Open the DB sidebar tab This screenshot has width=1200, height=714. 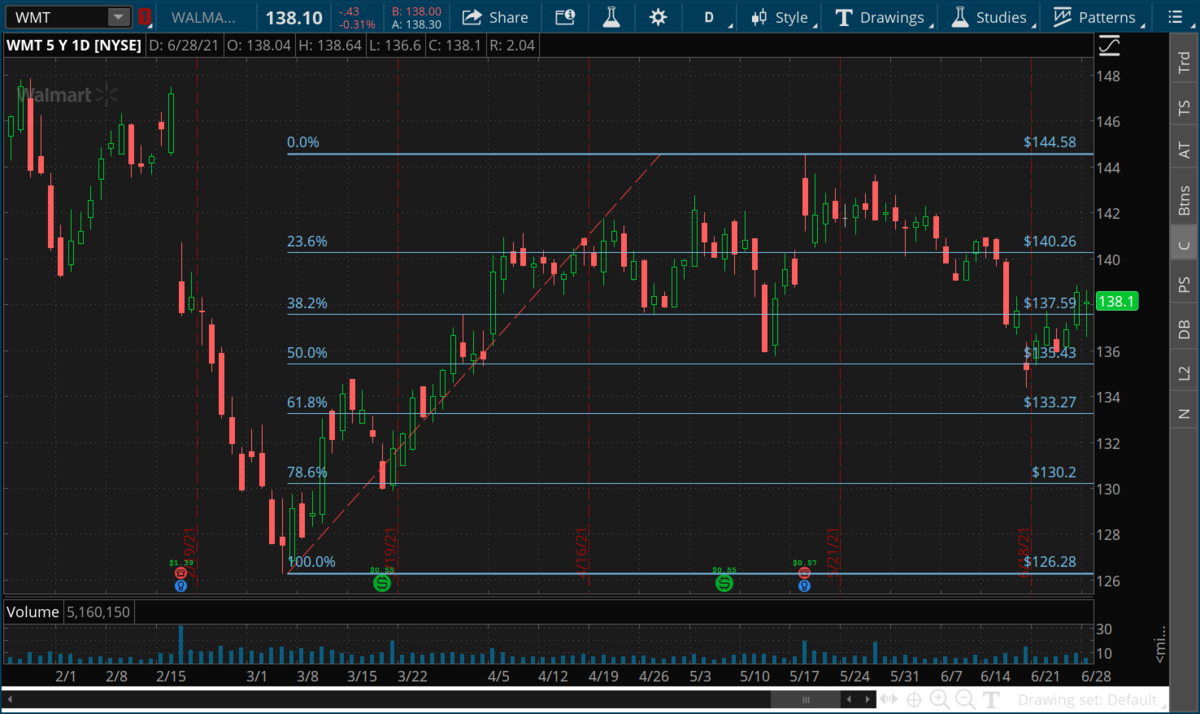click(1184, 329)
